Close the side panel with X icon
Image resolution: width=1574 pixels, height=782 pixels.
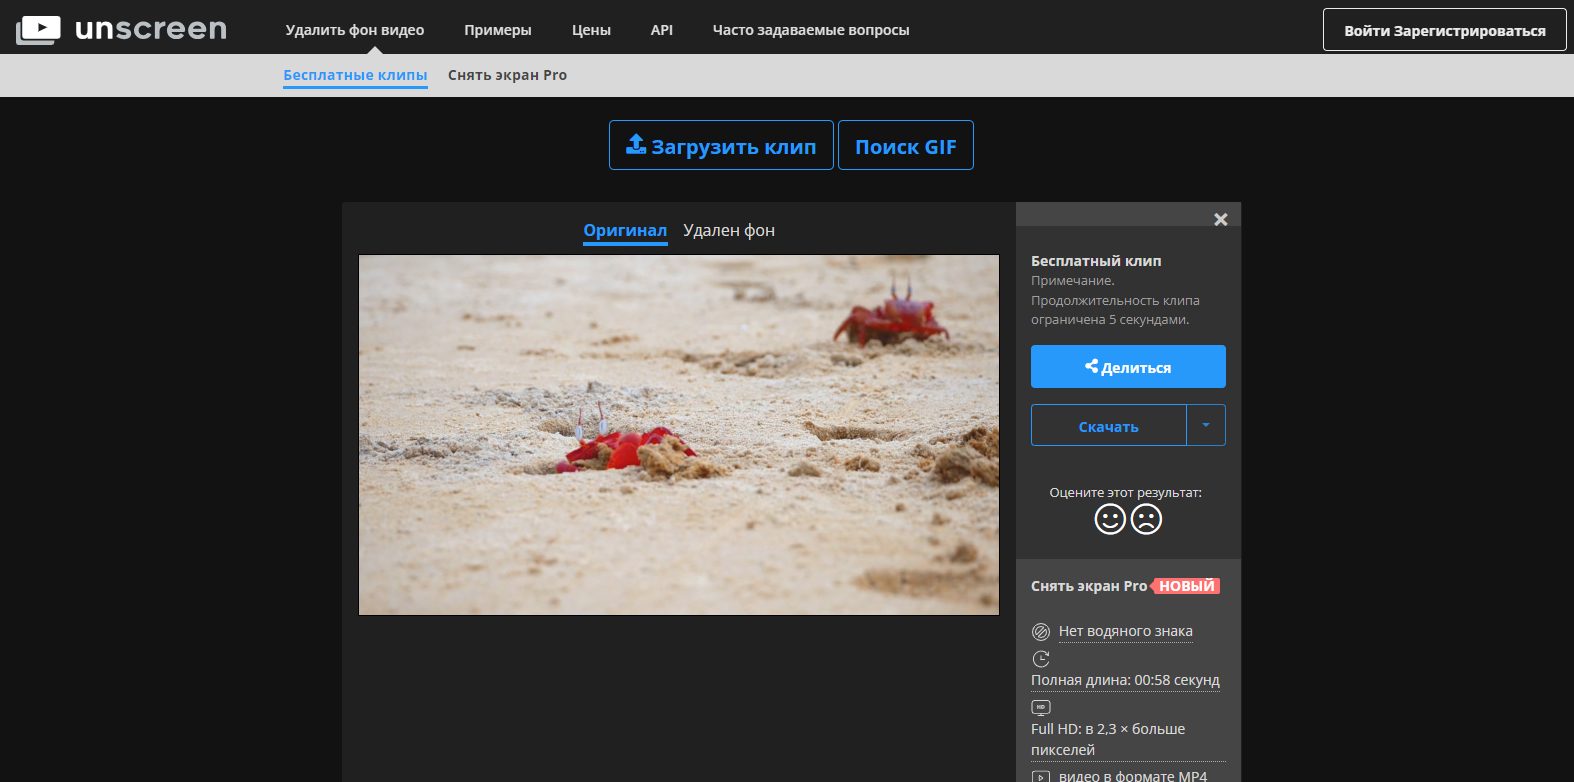tap(1220, 219)
